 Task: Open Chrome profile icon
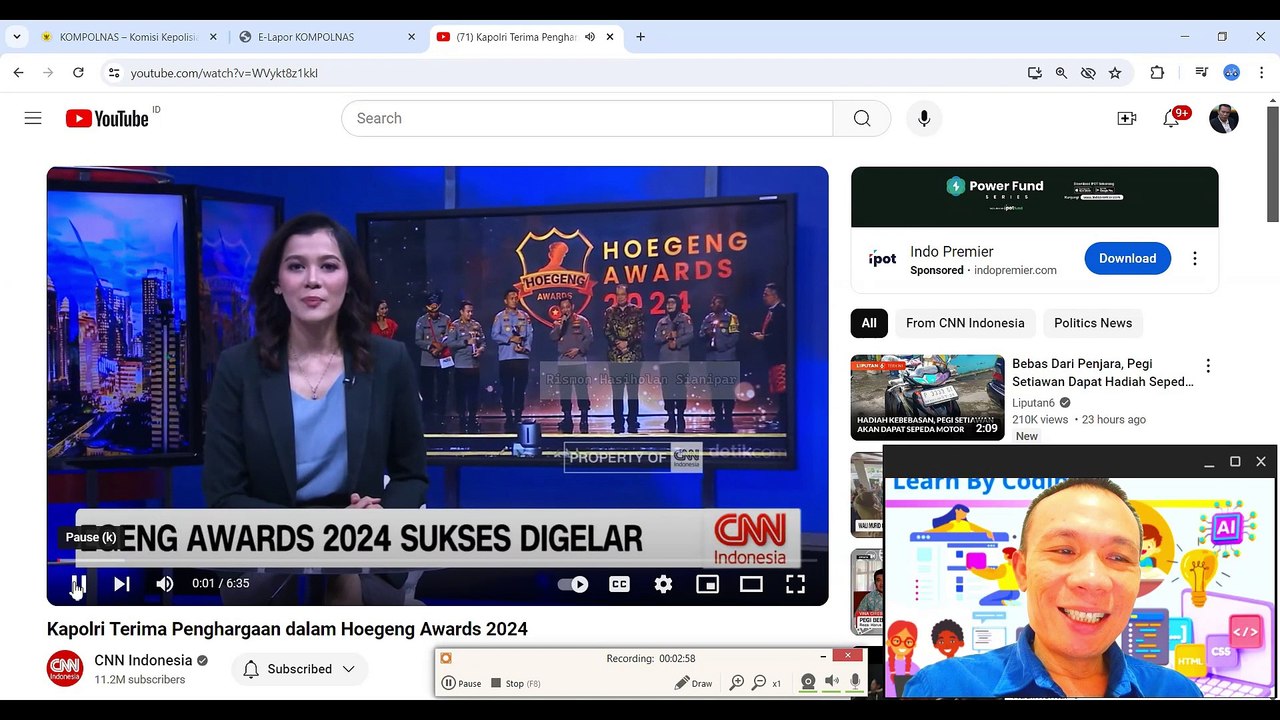(x=1232, y=73)
